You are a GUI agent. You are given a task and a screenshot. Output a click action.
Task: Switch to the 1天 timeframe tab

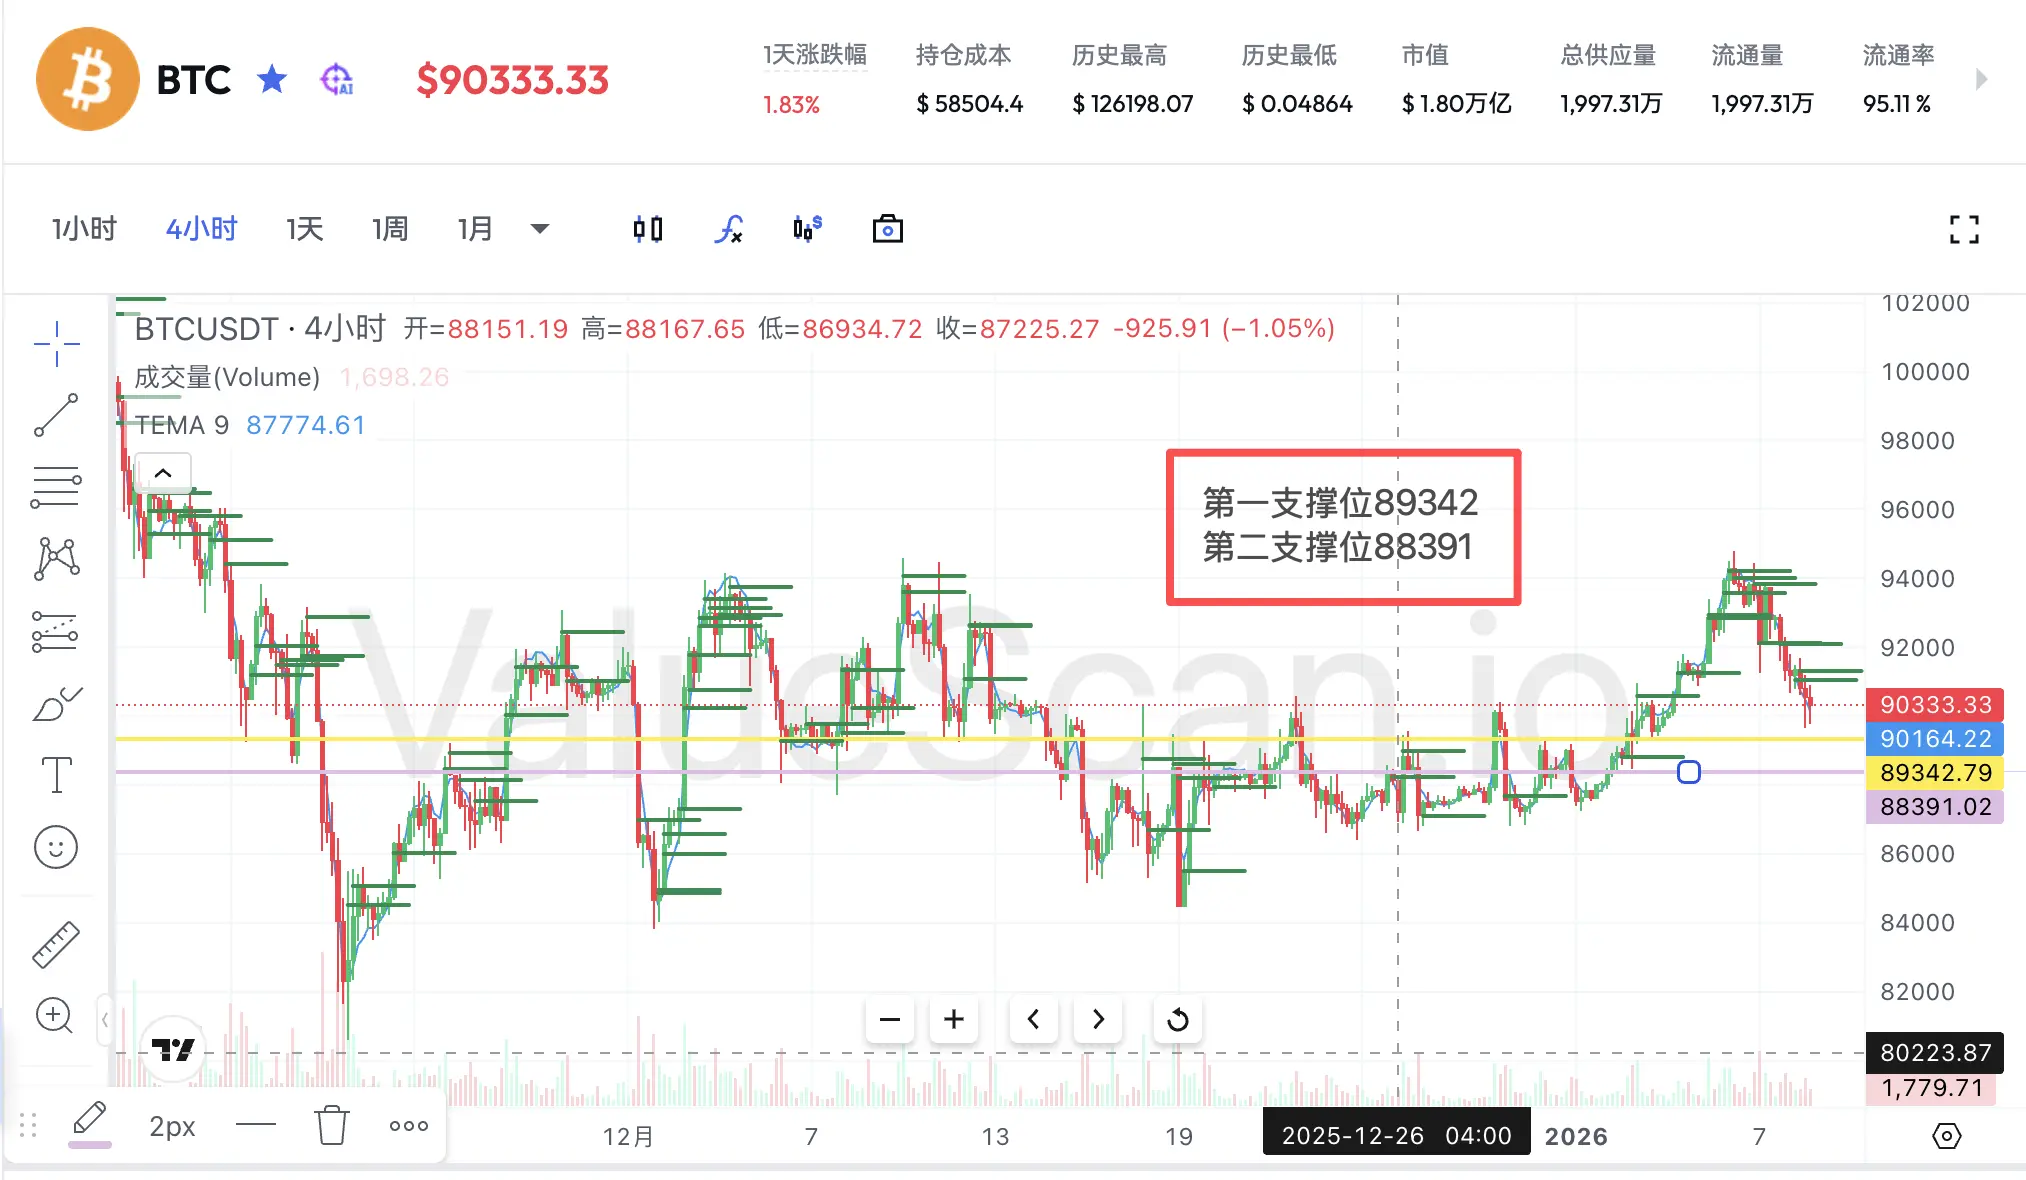coord(304,229)
